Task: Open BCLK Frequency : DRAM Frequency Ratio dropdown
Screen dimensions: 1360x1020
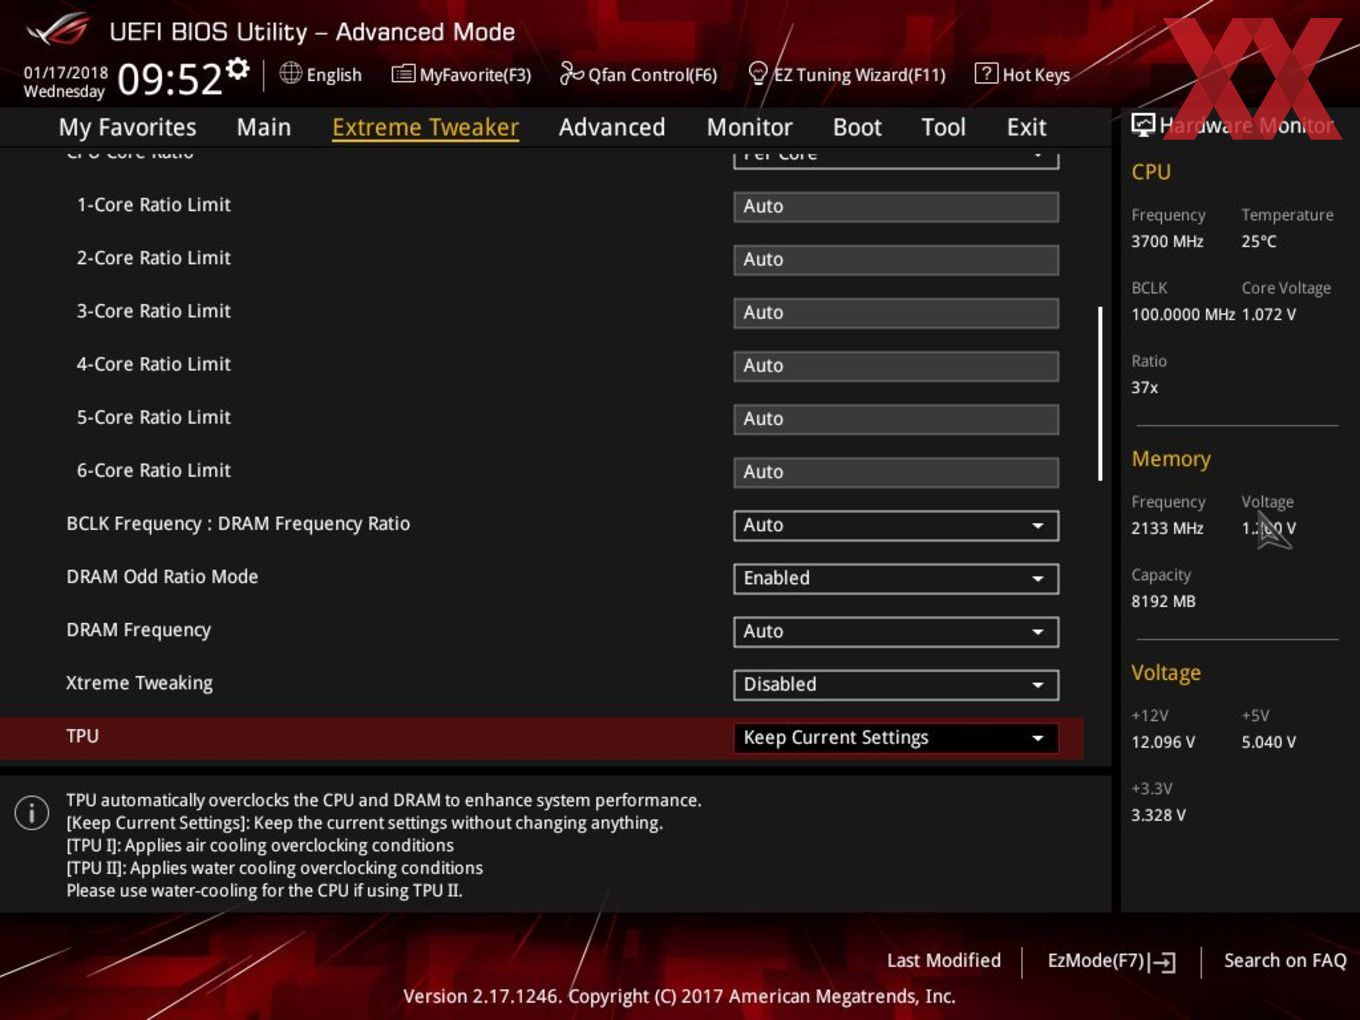Action: [x=896, y=525]
